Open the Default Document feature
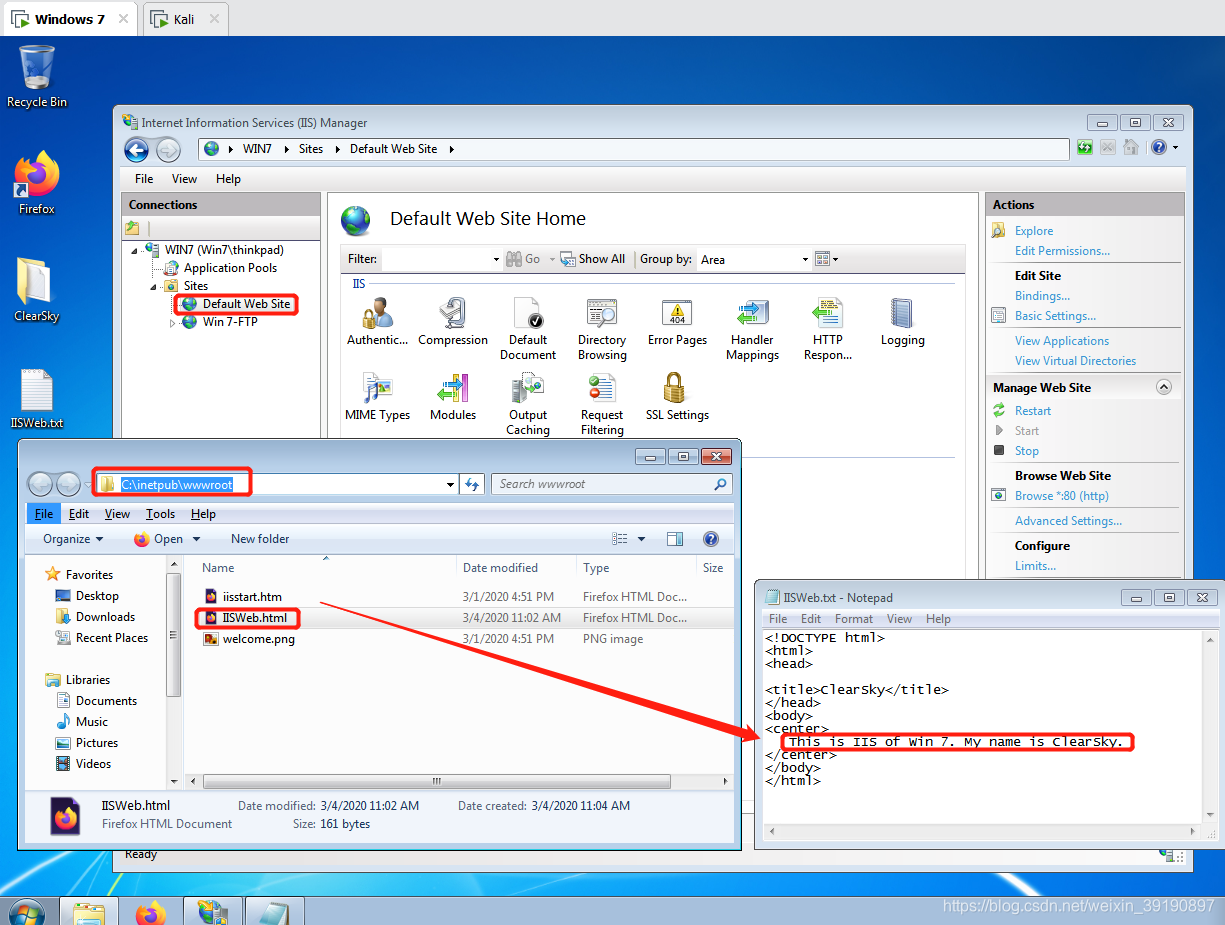The width and height of the screenshot is (1225, 925). point(528,329)
